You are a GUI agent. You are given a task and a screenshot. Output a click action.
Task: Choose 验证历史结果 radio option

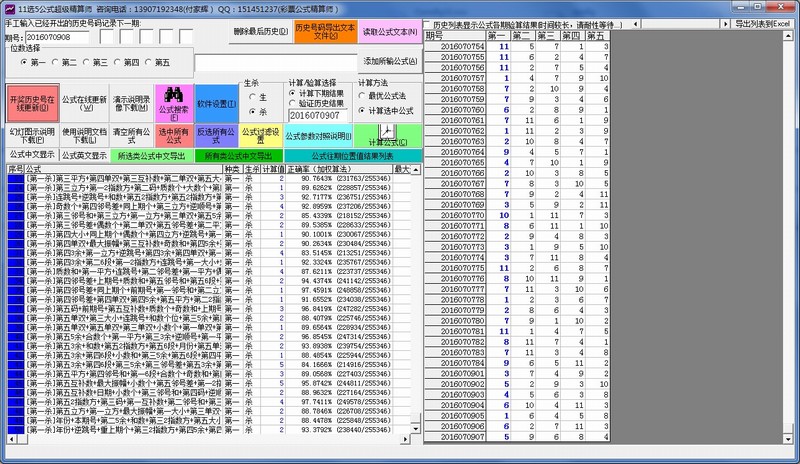(294, 103)
